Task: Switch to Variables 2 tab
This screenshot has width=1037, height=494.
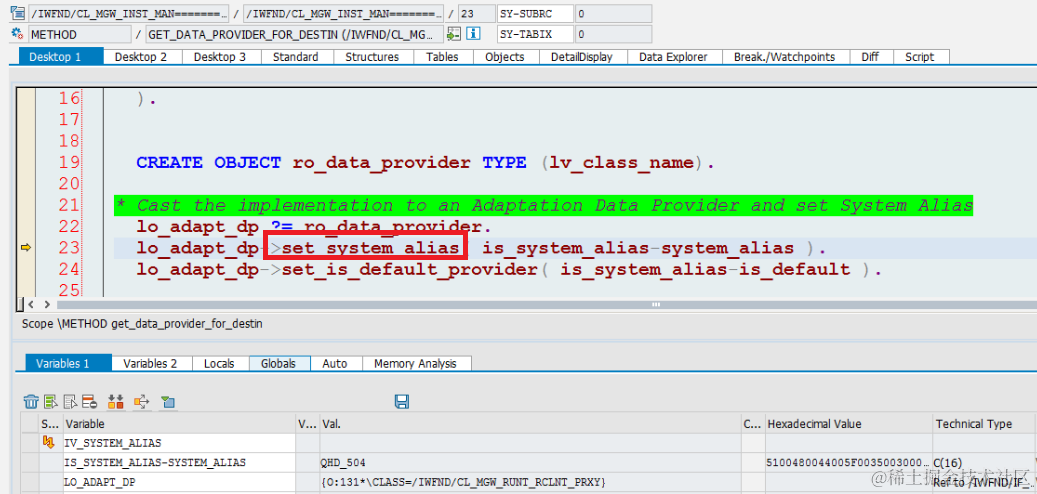Action: [x=151, y=364]
